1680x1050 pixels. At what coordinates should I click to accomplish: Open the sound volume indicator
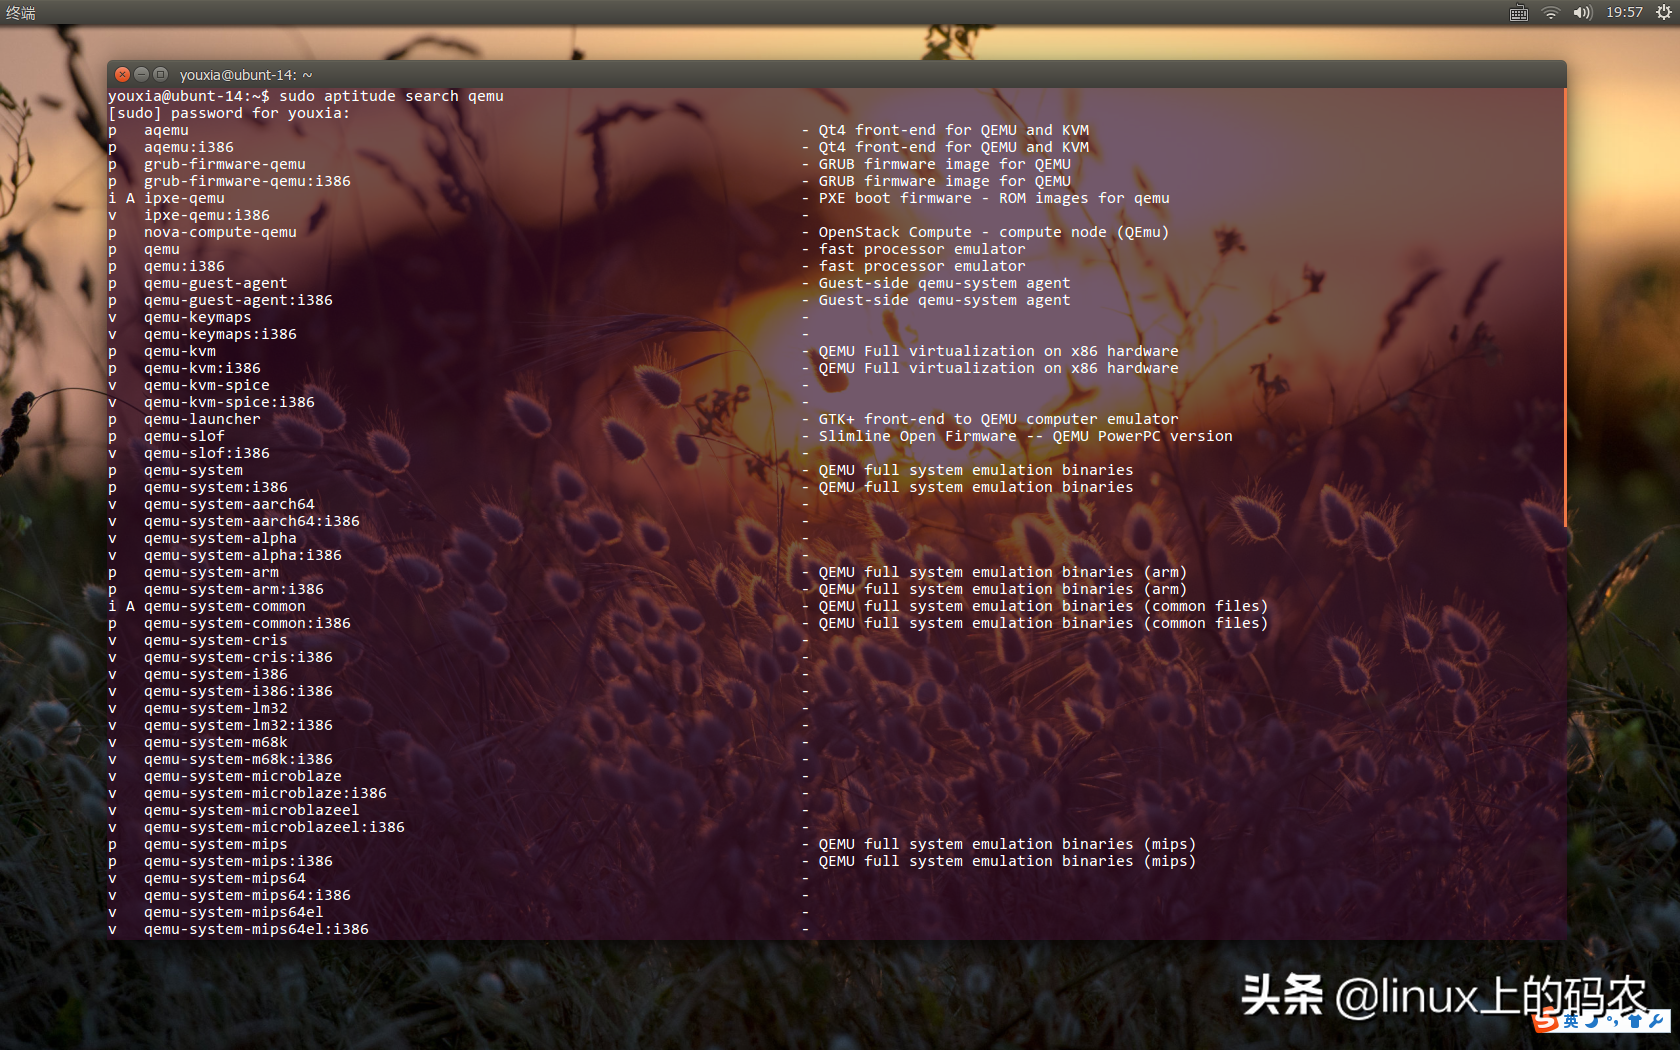point(1582,13)
